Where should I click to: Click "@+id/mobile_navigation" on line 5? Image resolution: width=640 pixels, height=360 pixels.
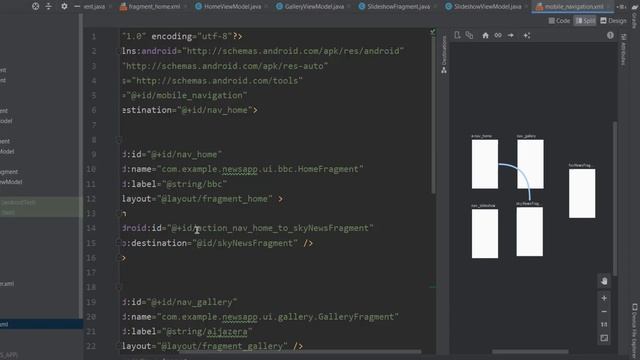click(x=187, y=96)
